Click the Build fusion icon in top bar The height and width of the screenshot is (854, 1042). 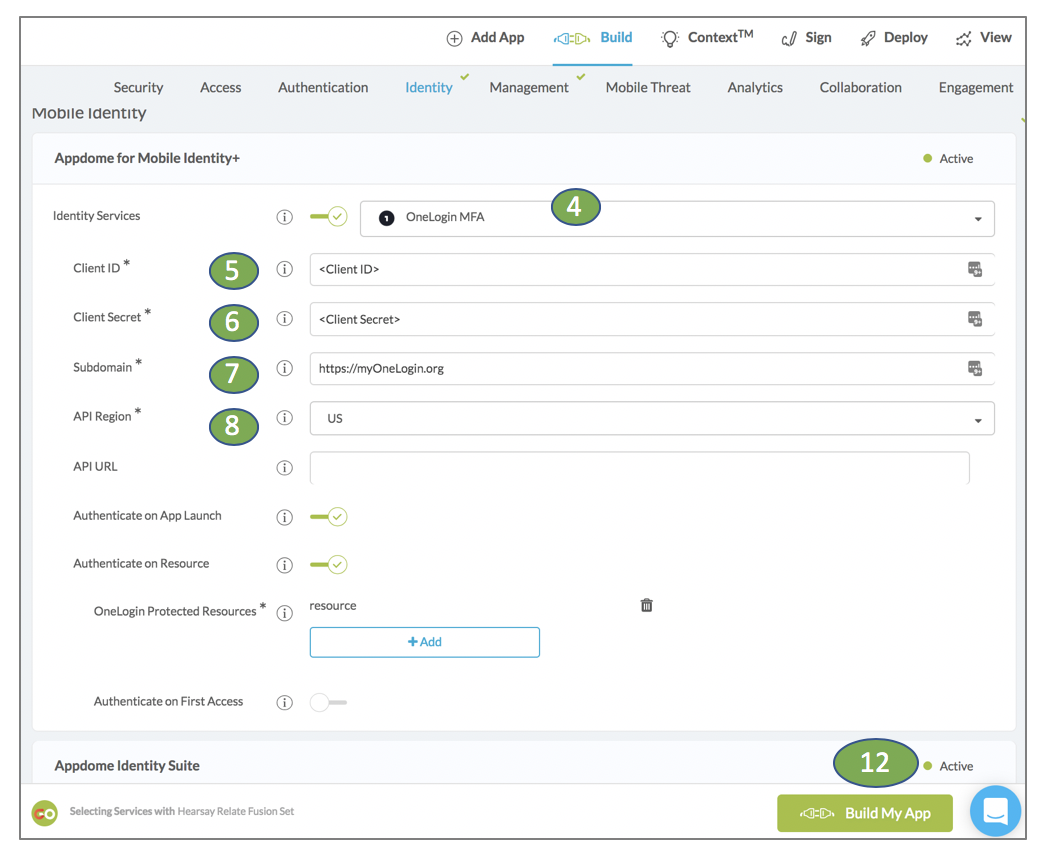572,39
